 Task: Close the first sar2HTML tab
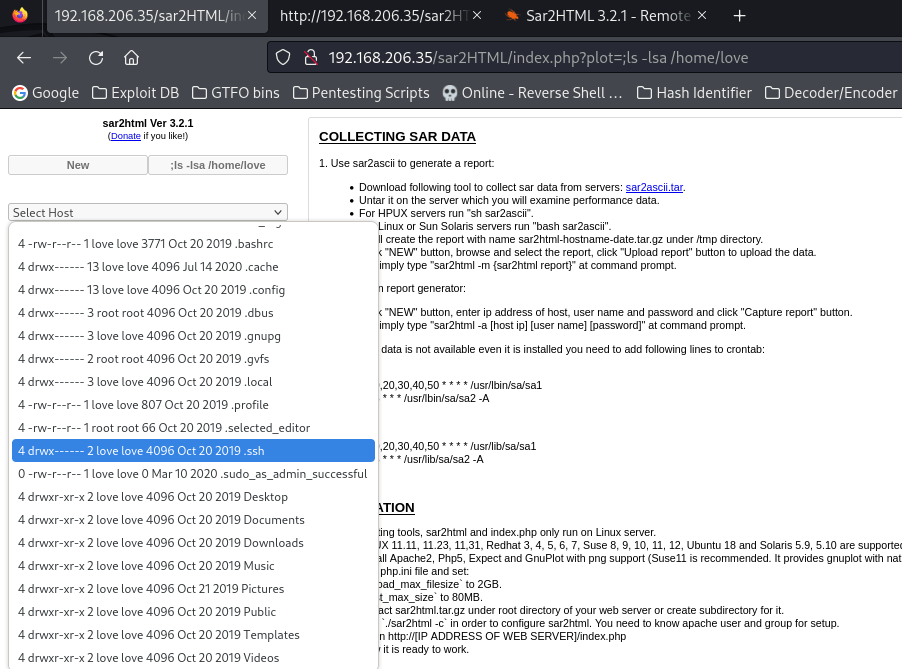[253, 16]
